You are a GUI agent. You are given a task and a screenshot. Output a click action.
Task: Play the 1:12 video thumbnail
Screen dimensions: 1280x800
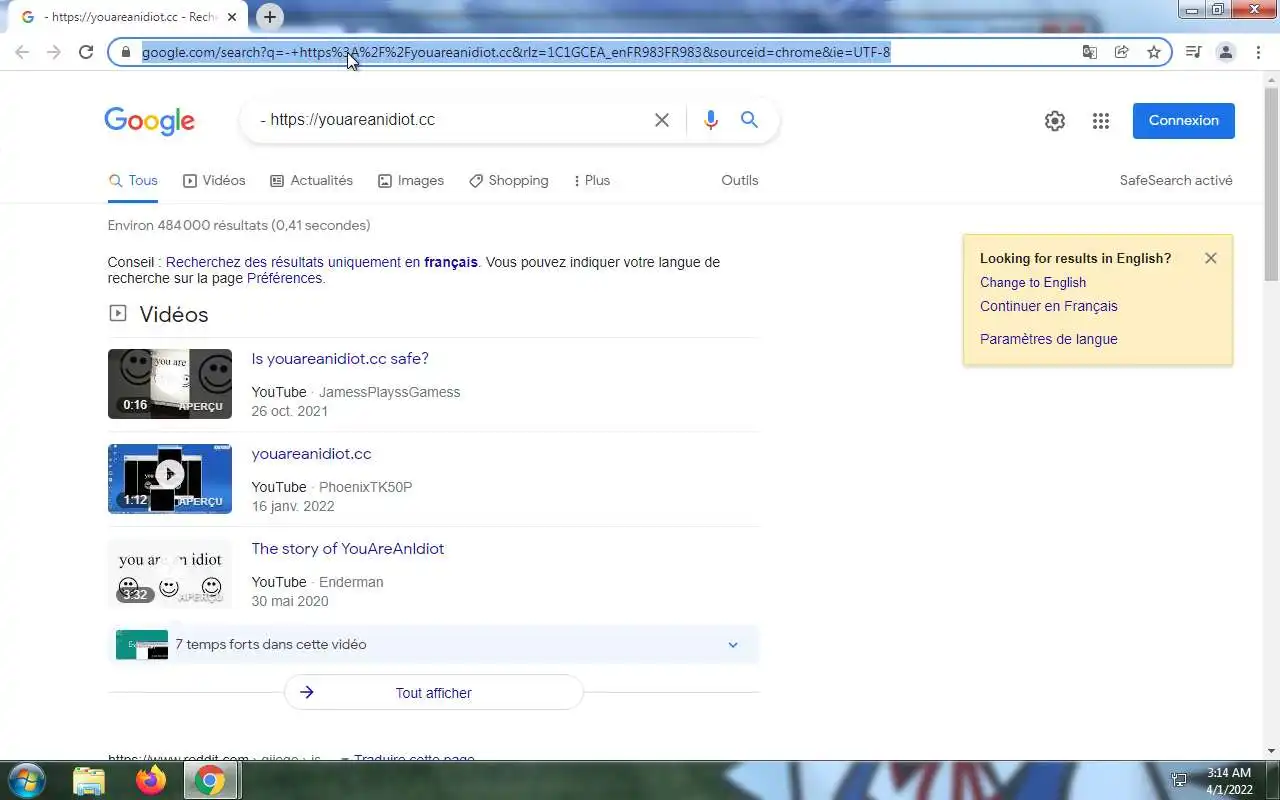[170, 479]
